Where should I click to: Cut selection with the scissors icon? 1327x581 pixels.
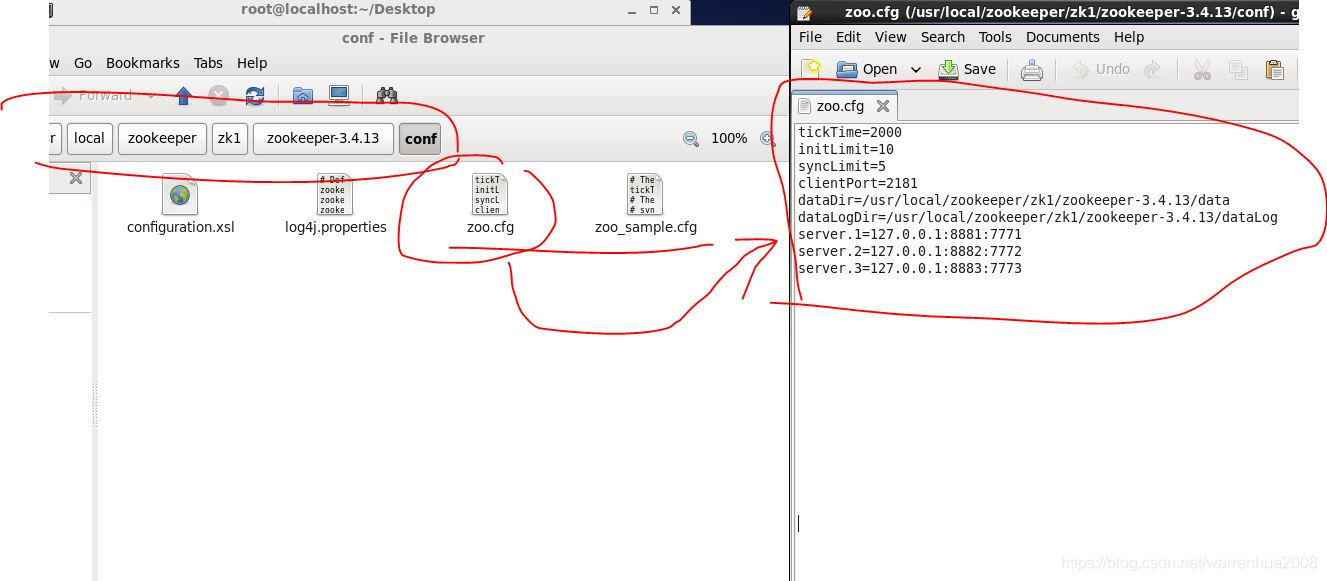click(1202, 70)
